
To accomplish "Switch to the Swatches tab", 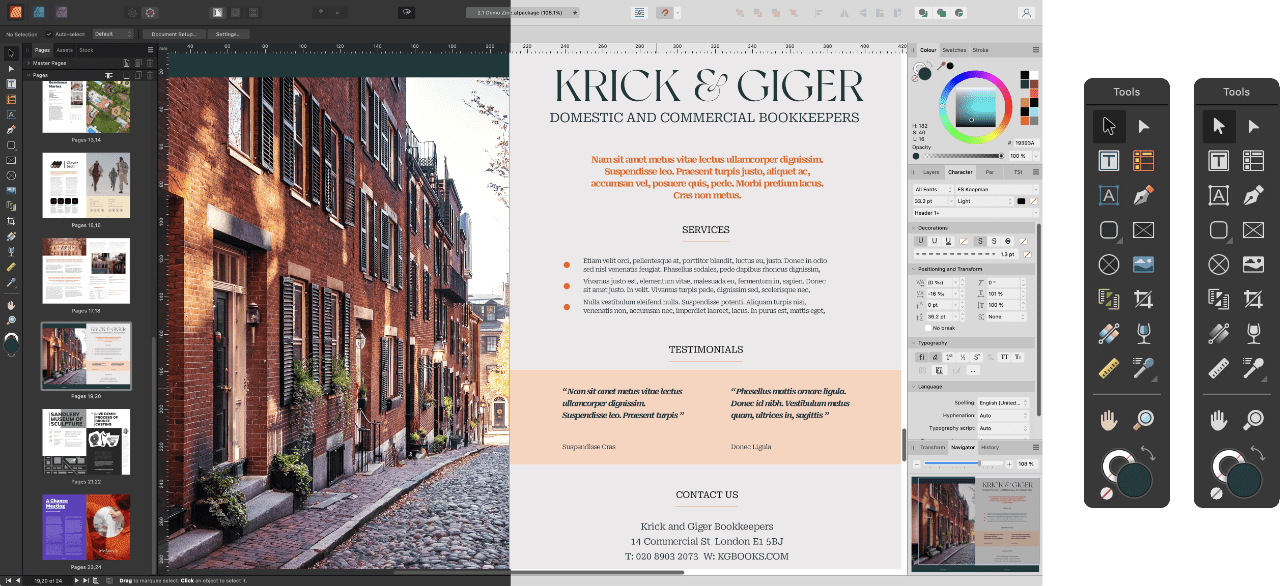I will coord(954,50).
